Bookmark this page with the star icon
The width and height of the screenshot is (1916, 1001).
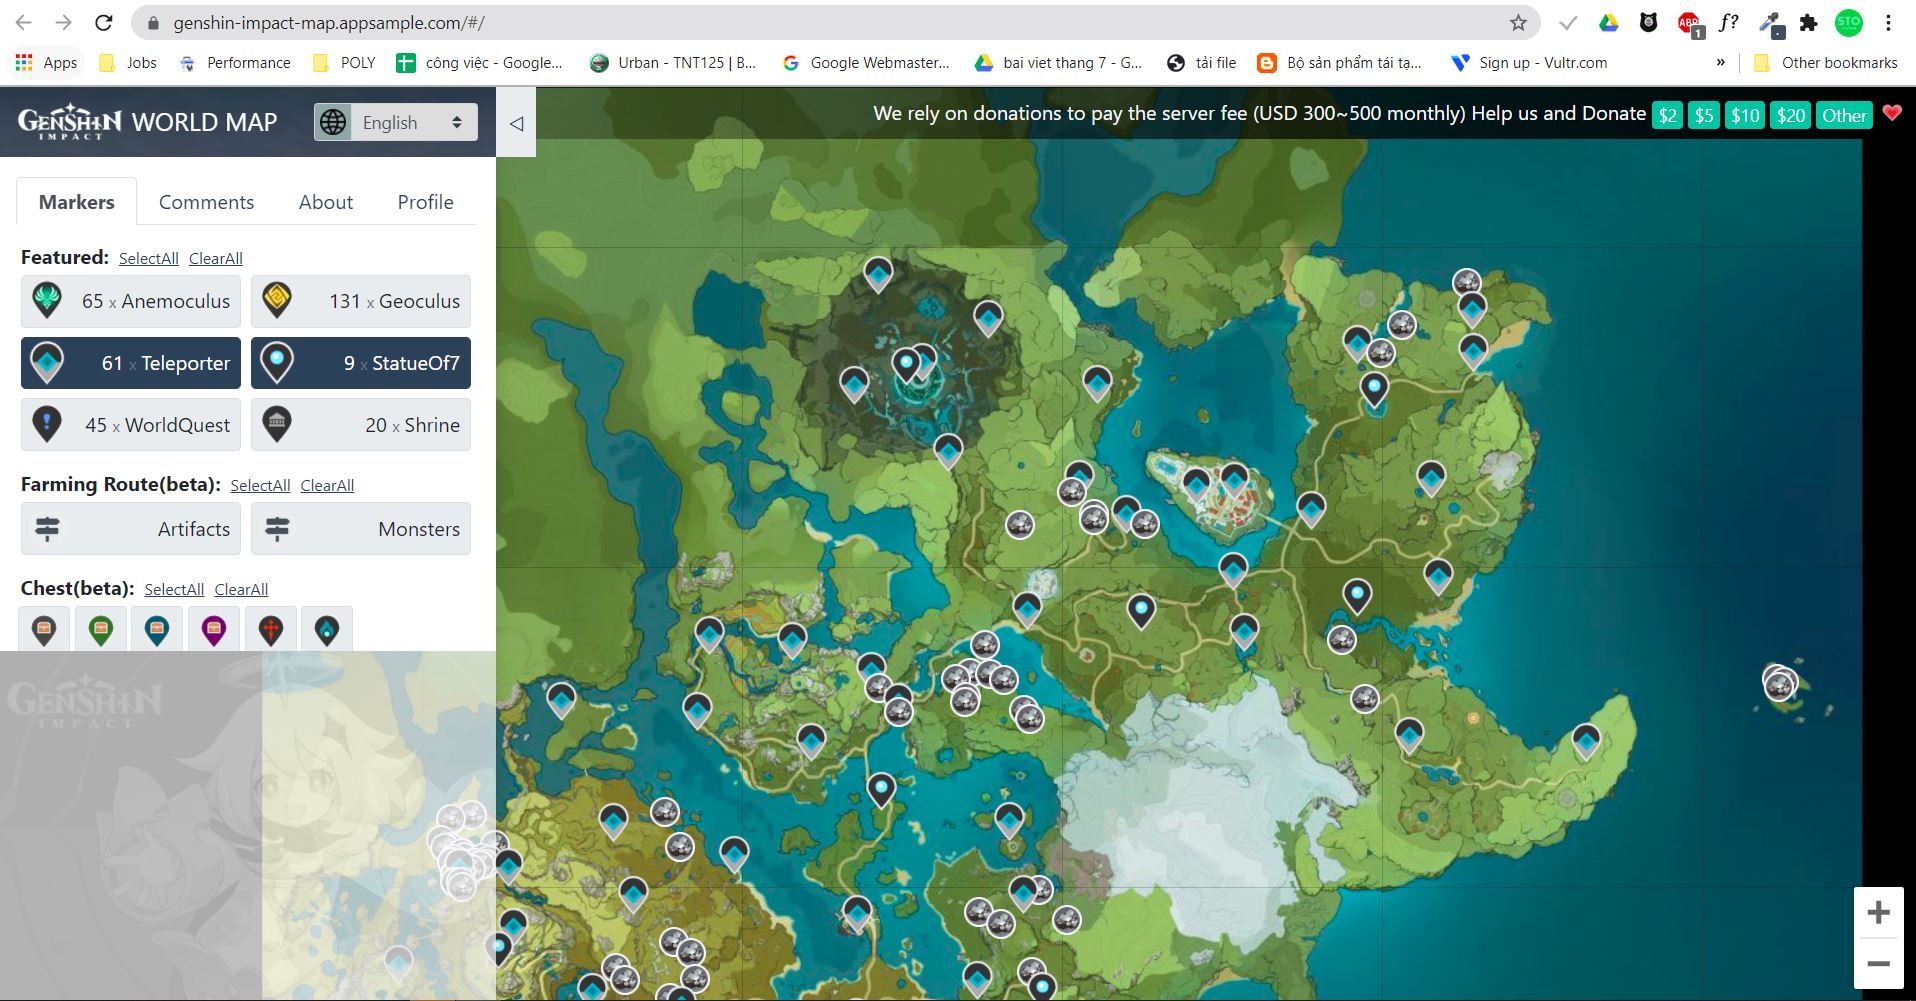(1518, 22)
